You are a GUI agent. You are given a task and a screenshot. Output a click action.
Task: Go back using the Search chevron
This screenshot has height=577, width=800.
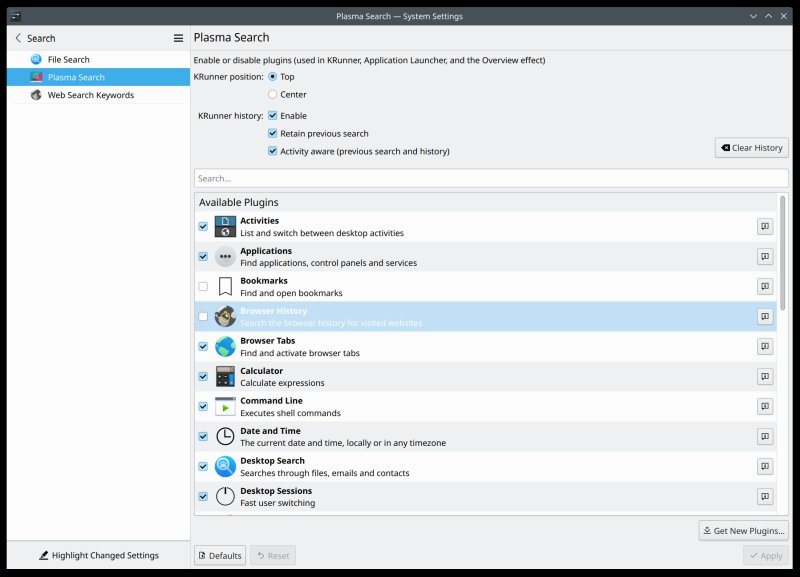[x=18, y=38]
